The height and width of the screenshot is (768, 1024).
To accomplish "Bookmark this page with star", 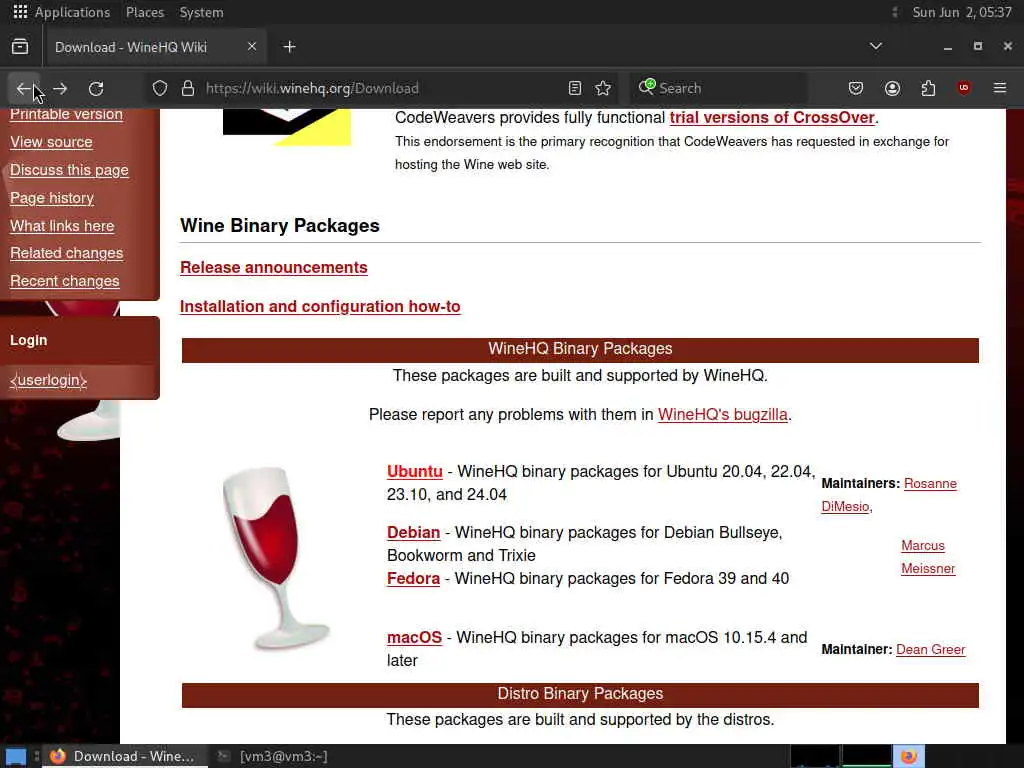I will 603,88.
